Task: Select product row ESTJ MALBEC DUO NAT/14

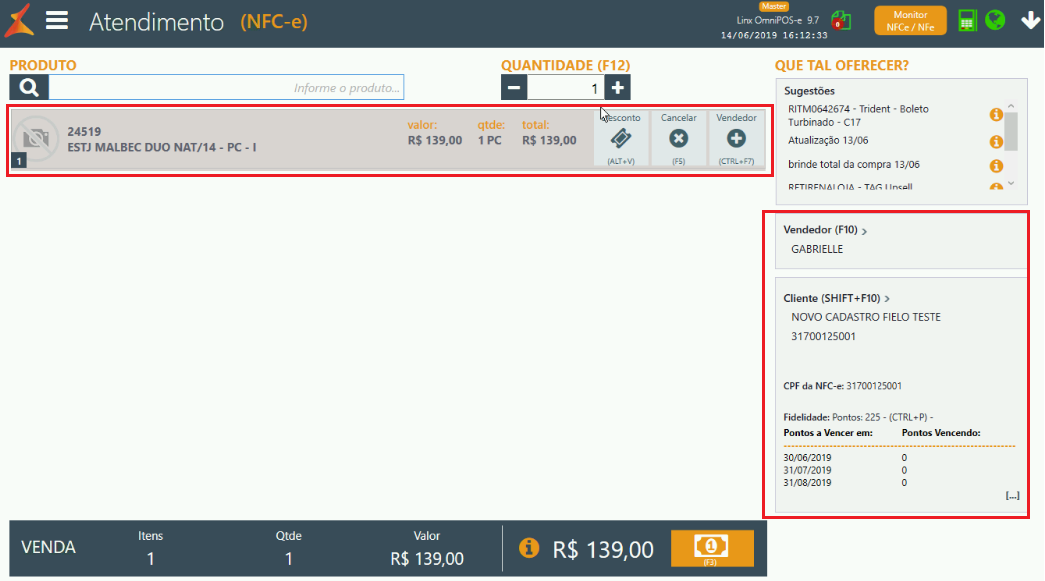Action: (390, 140)
